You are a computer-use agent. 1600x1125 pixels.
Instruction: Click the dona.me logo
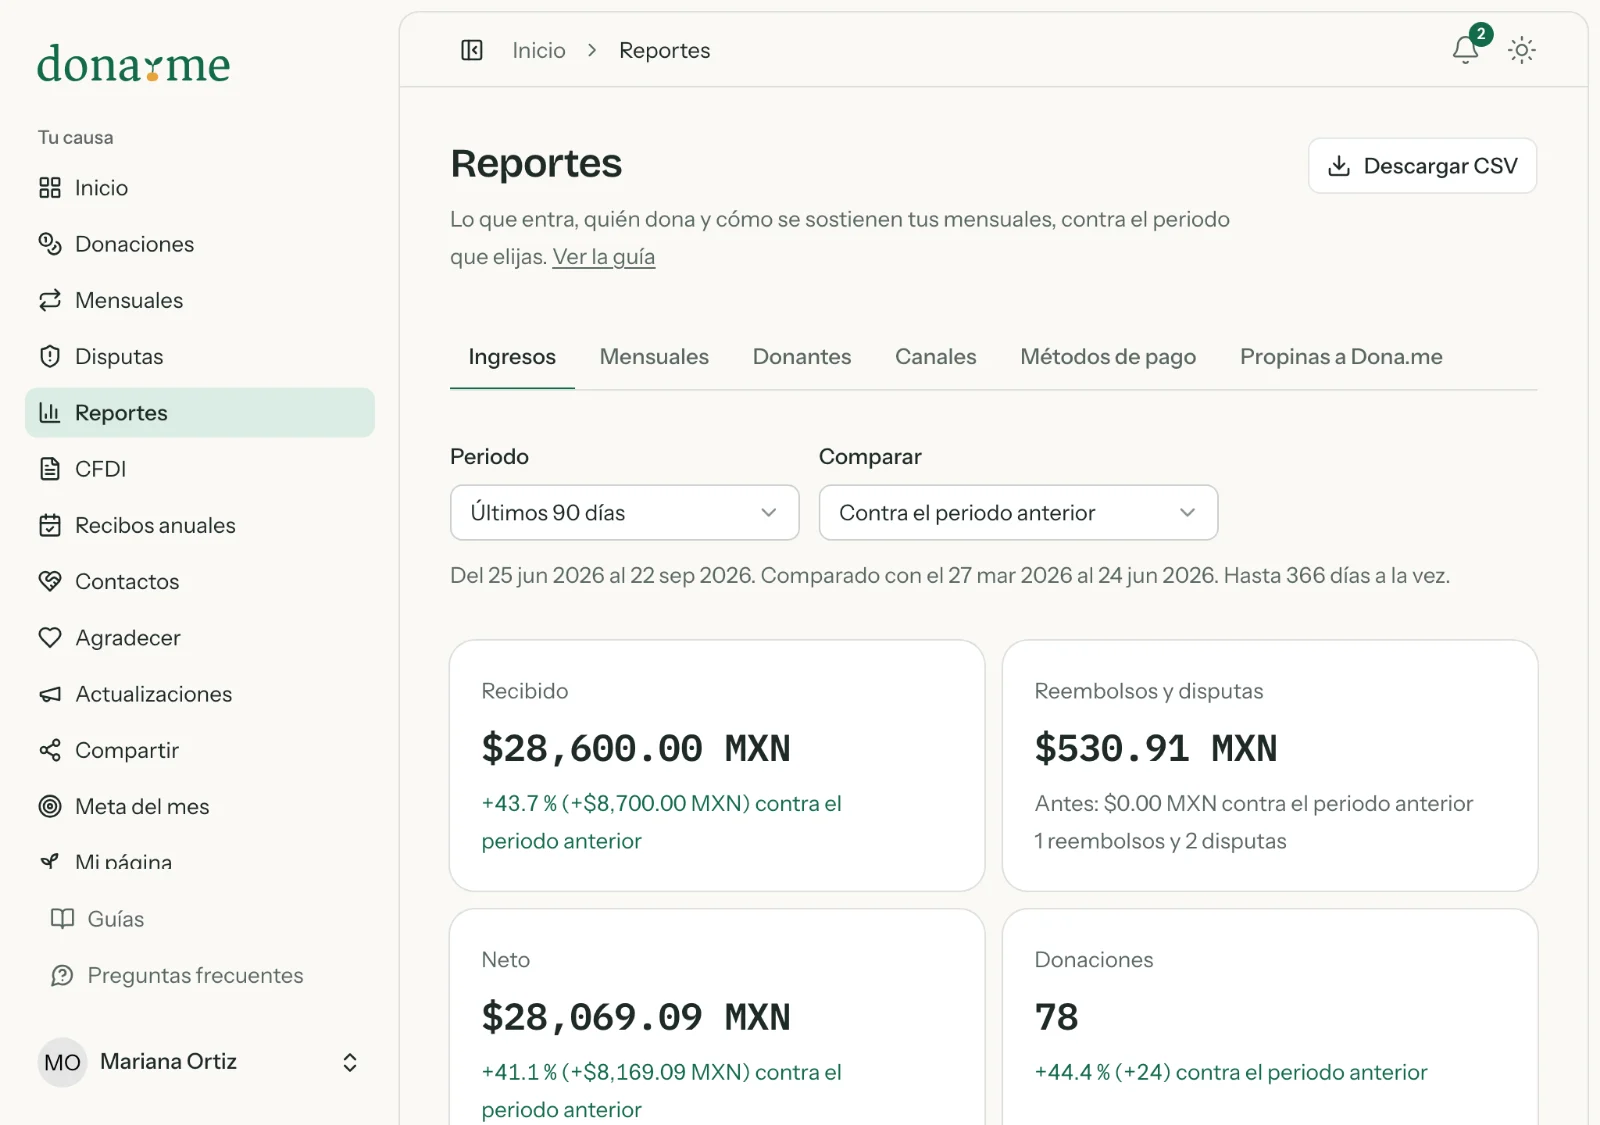point(134,64)
